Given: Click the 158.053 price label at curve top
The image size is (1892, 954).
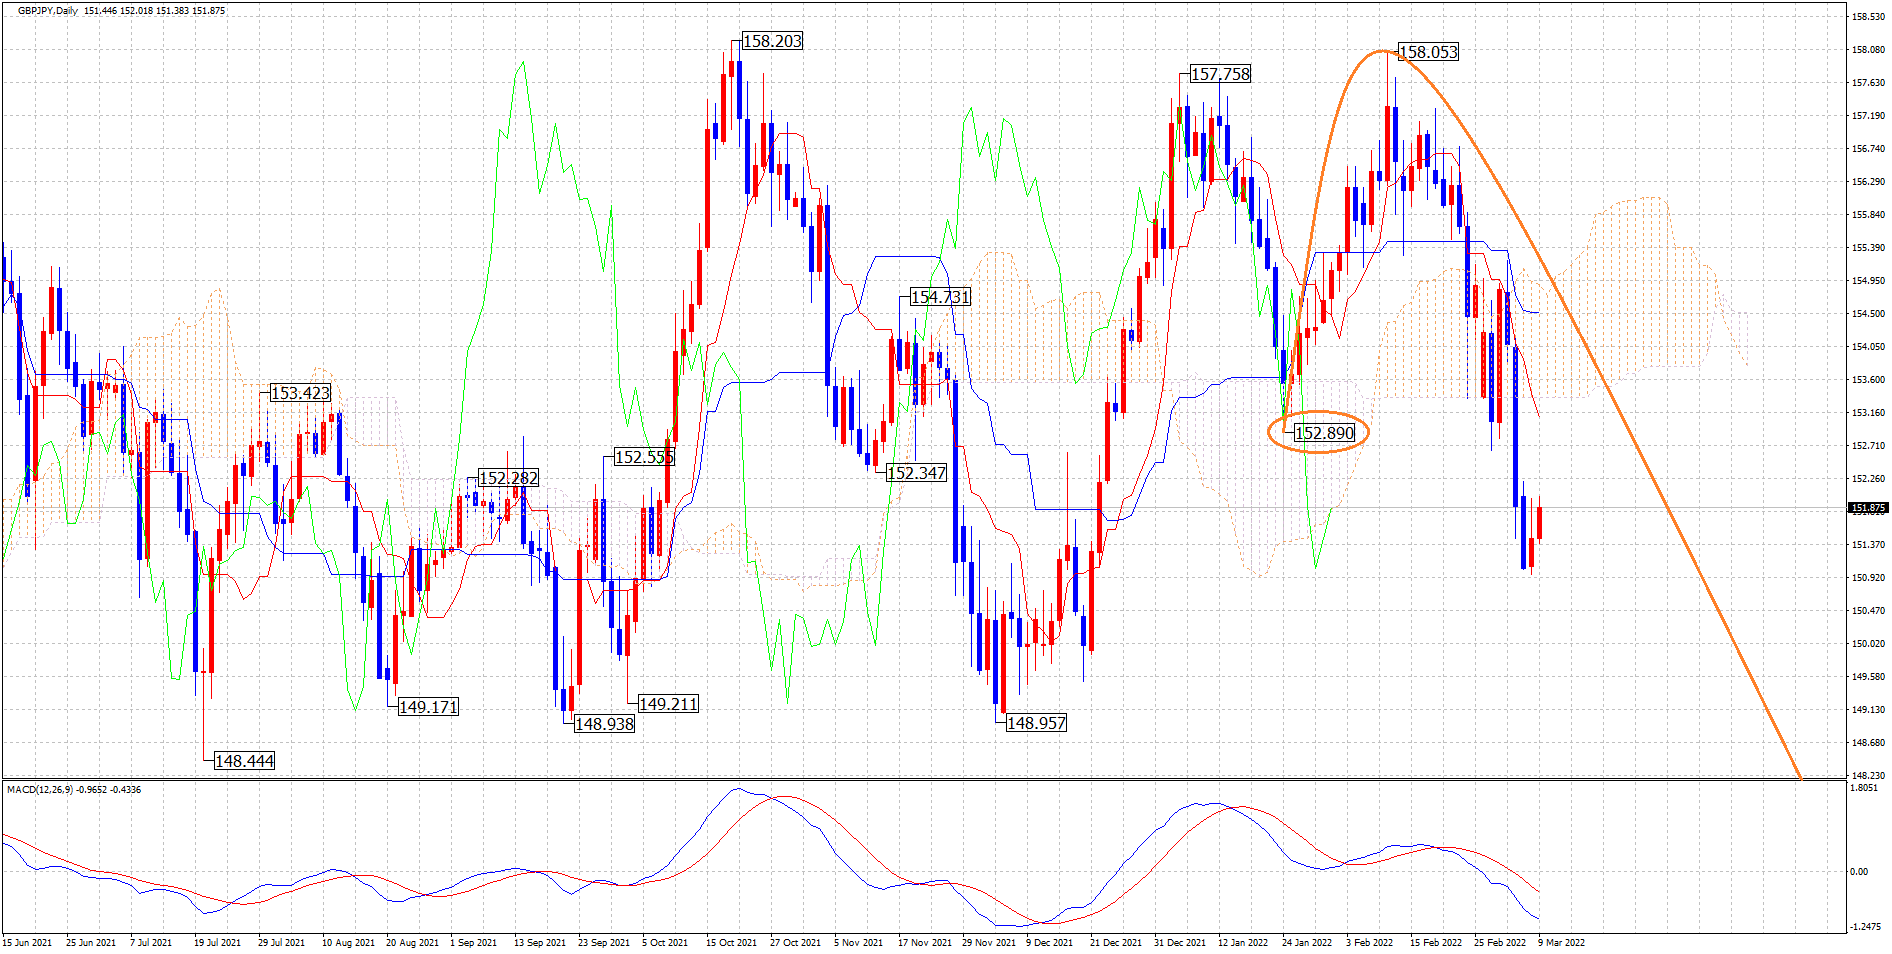Looking at the screenshot, I should click(x=1428, y=52).
